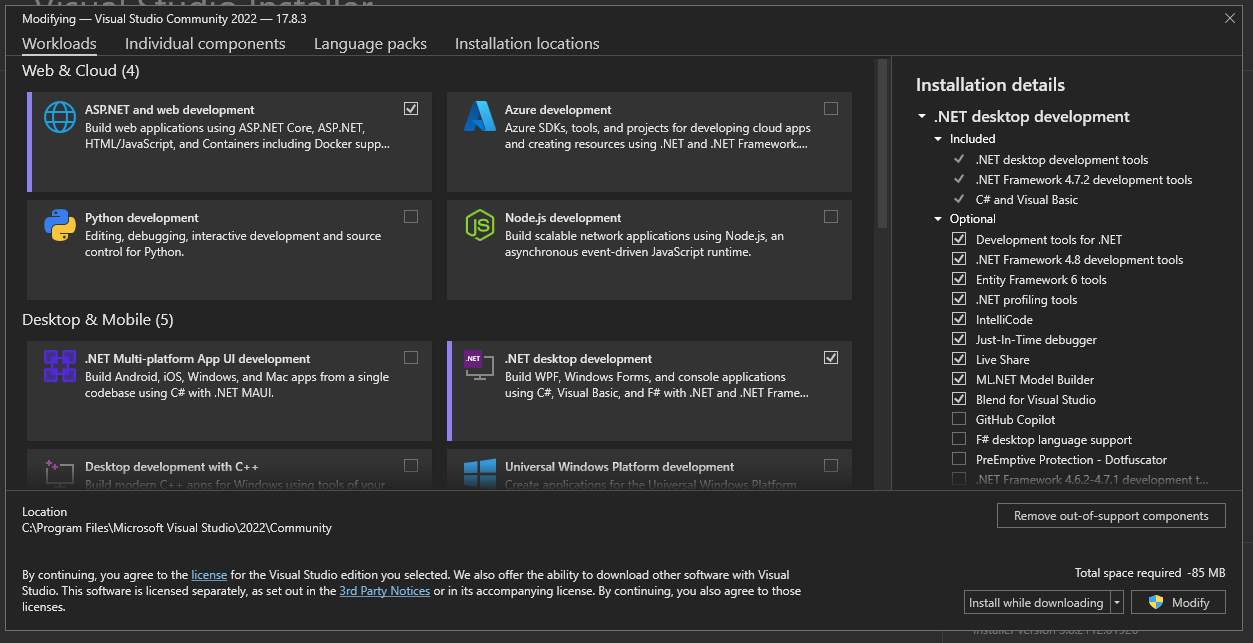Uncheck ASP.NET and web development workload
Screen dimensions: 1253x643
pos(411,108)
